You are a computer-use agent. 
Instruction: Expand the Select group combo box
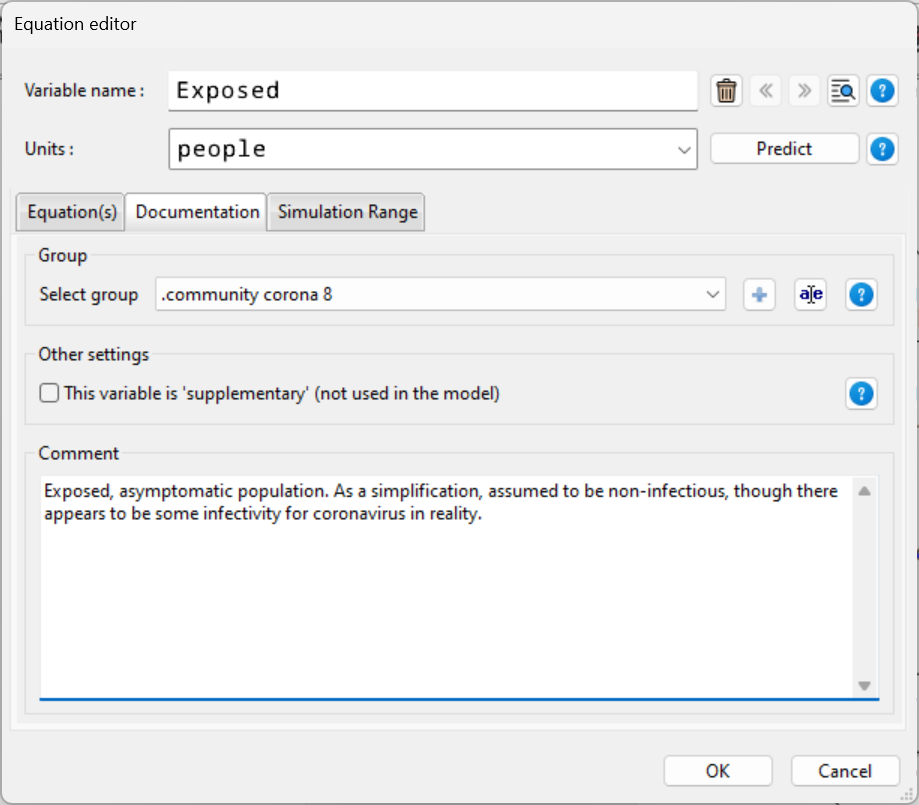[712, 294]
